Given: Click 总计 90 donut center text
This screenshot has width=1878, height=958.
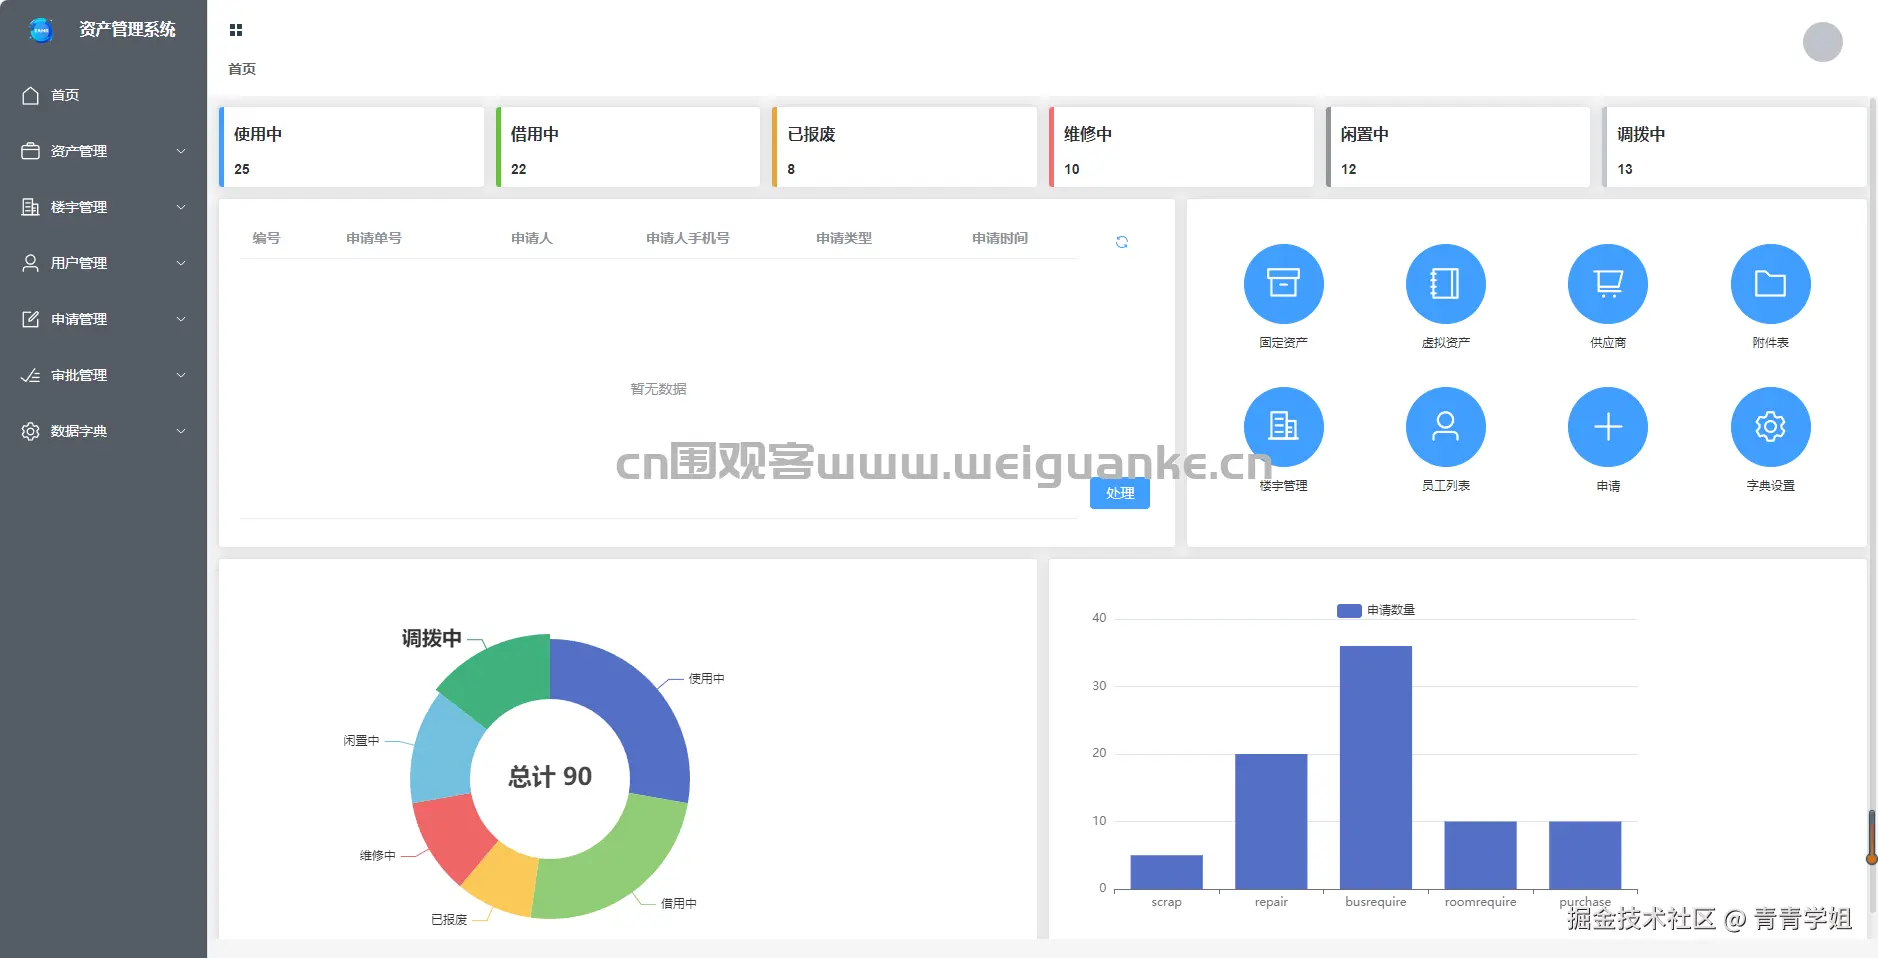Looking at the screenshot, I should 550,777.
